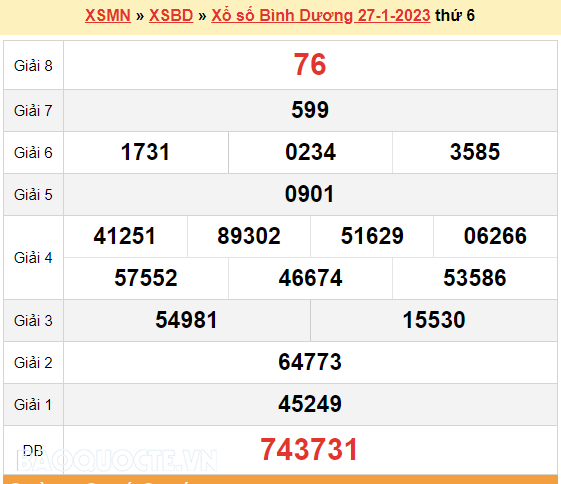
Task: Click the Giải 6 number 0234
Action: click(310, 152)
